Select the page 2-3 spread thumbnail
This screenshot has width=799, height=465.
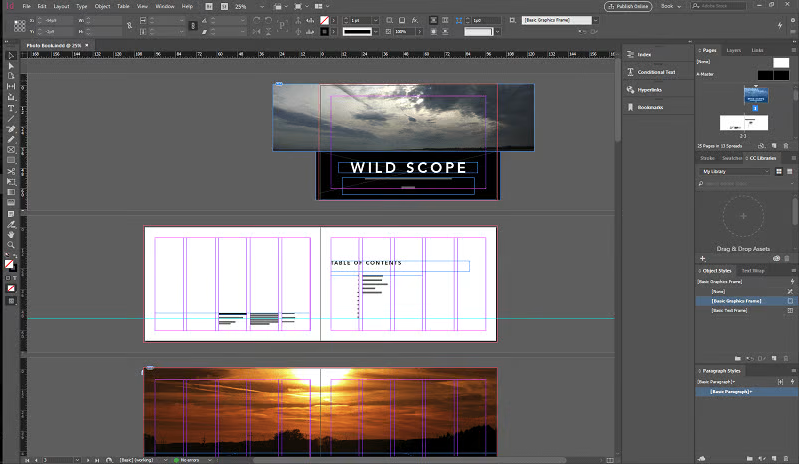[x=743, y=122]
